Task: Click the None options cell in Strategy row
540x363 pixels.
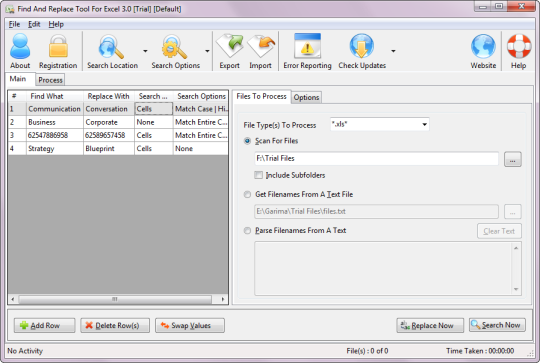Action: [201, 149]
